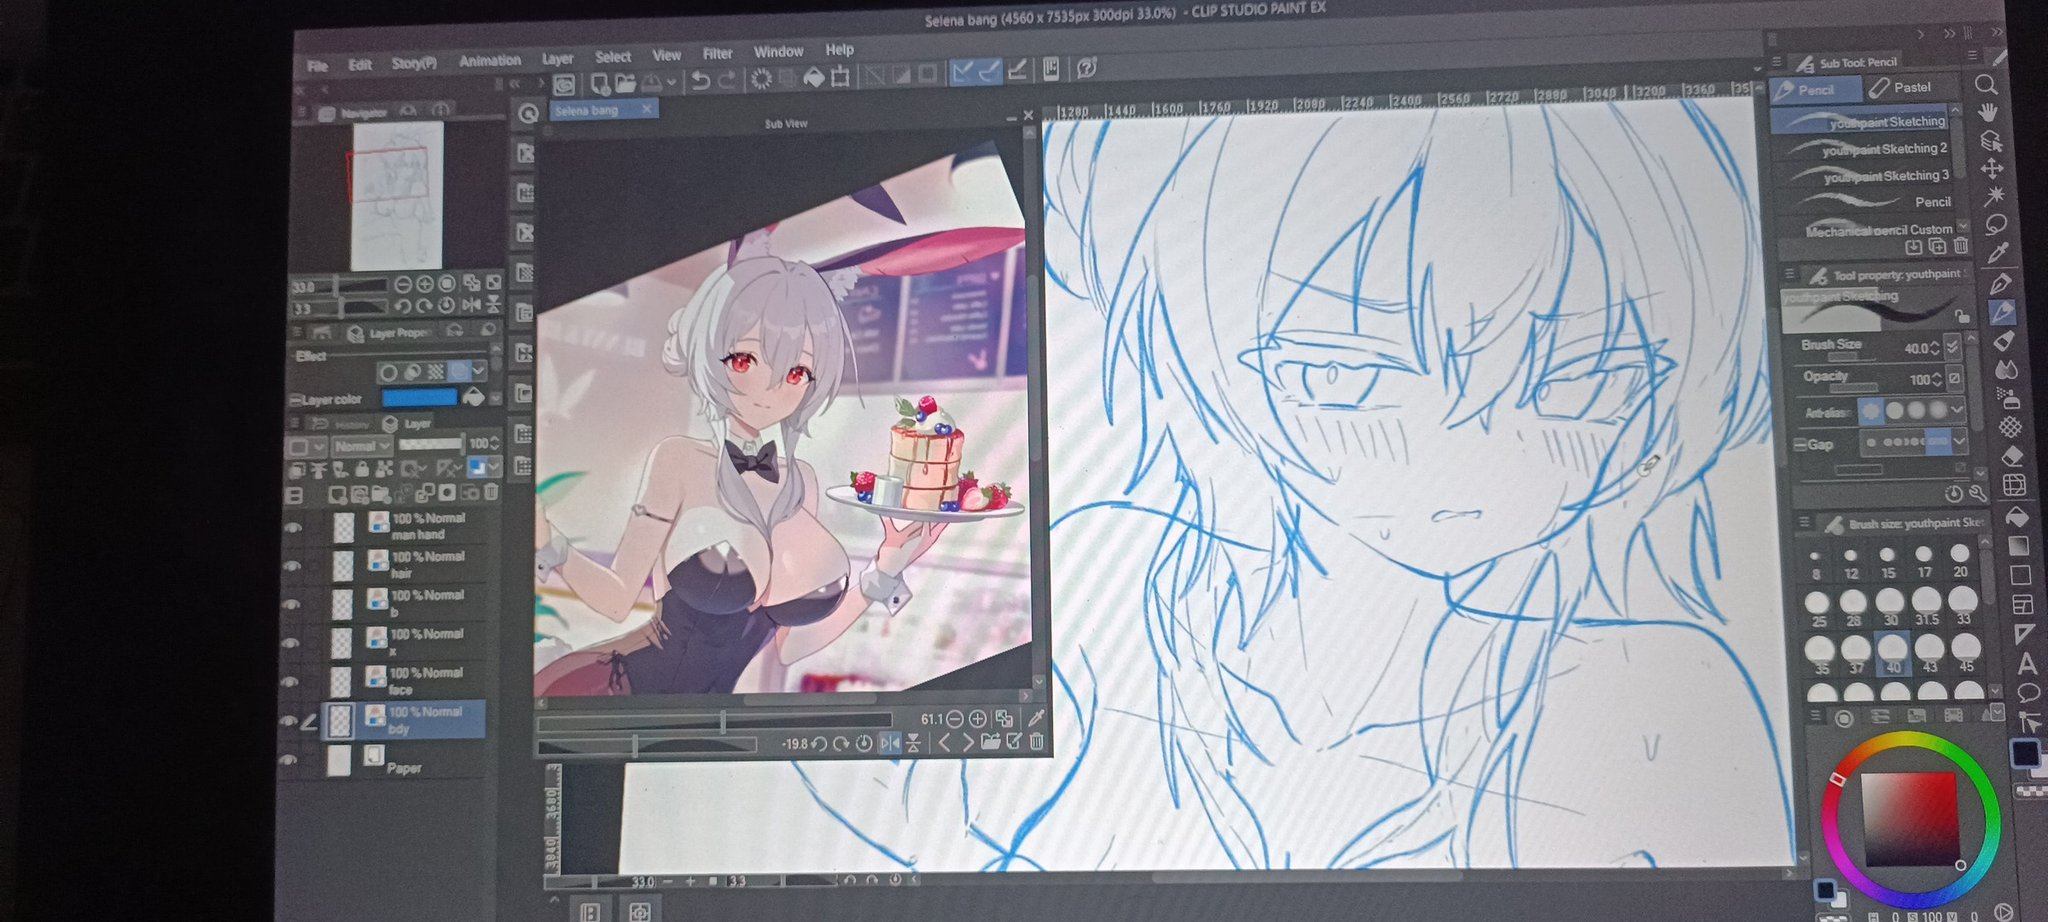Image resolution: width=2048 pixels, height=922 pixels.
Task: Flip the Sub View image horizontally
Action: tap(889, 742)
